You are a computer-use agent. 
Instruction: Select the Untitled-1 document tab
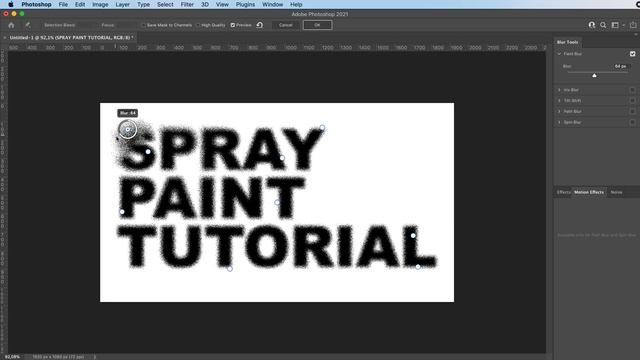71,38
